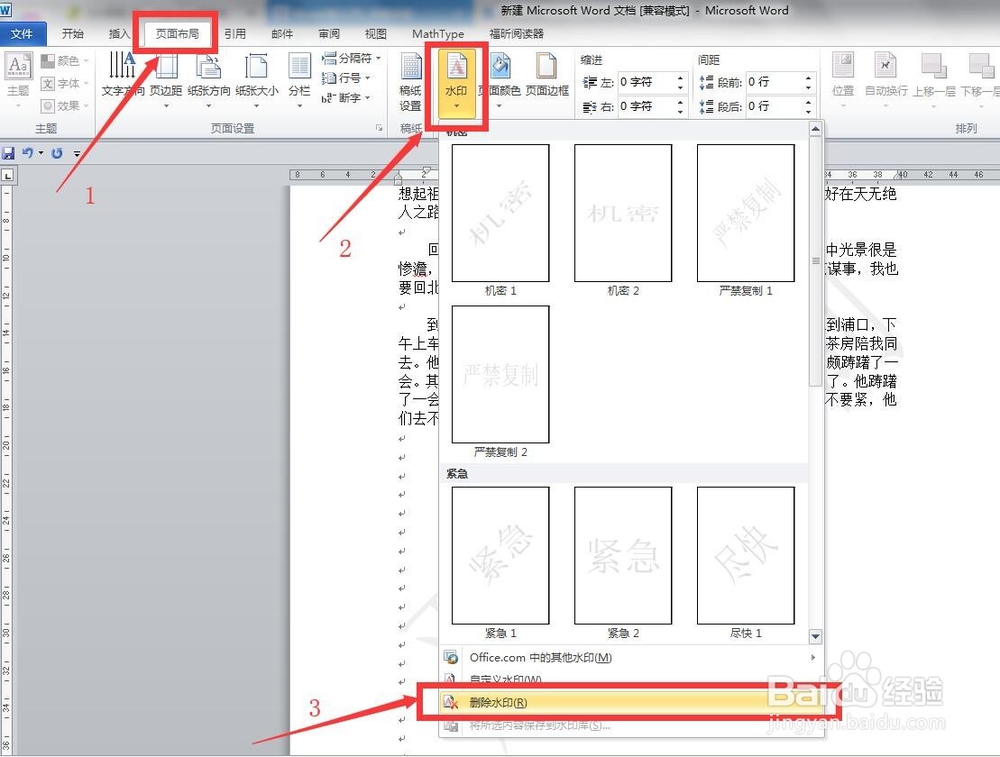Open the 邮件 ribbon tab
The width and height of the screenshot is (1000, 757).
coord(282,34)
